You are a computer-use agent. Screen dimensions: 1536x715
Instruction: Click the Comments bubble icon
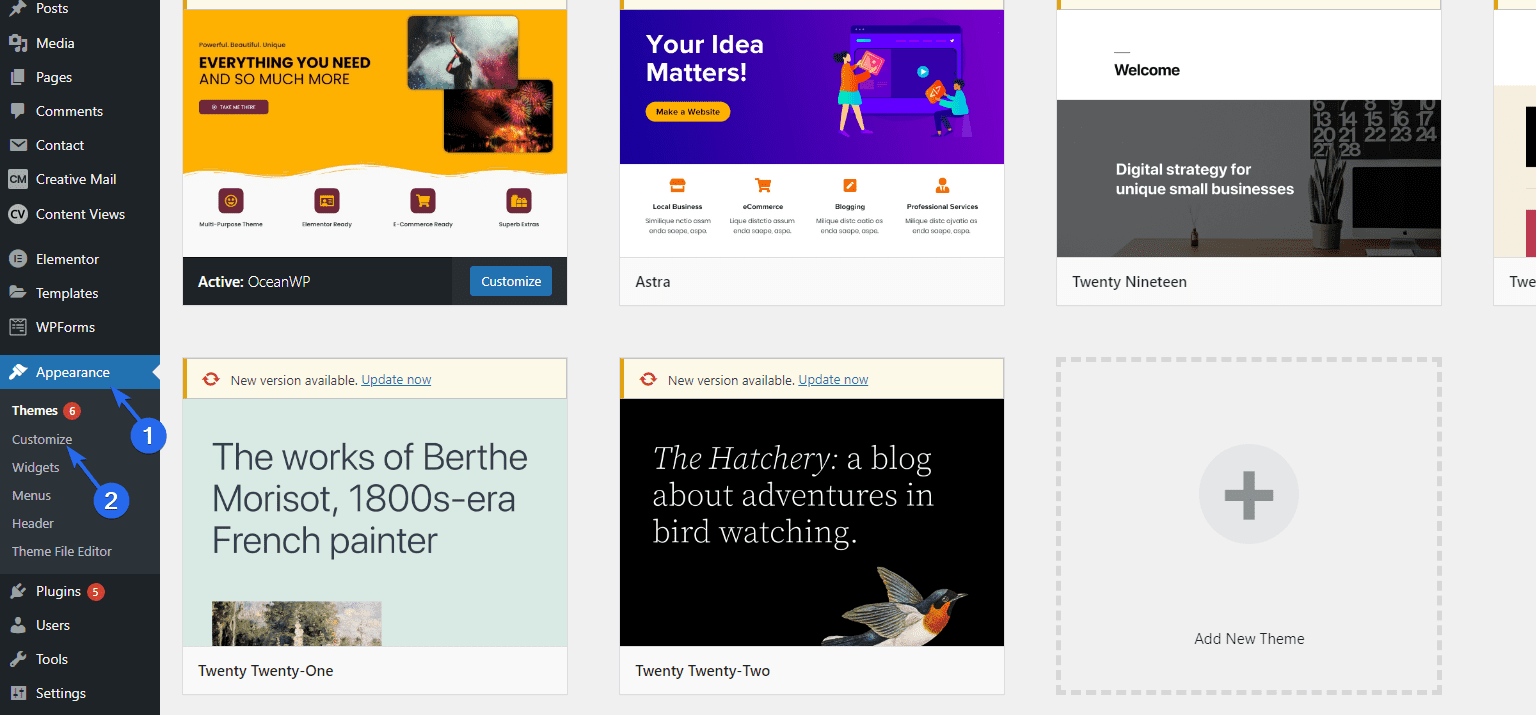(18, 111)
